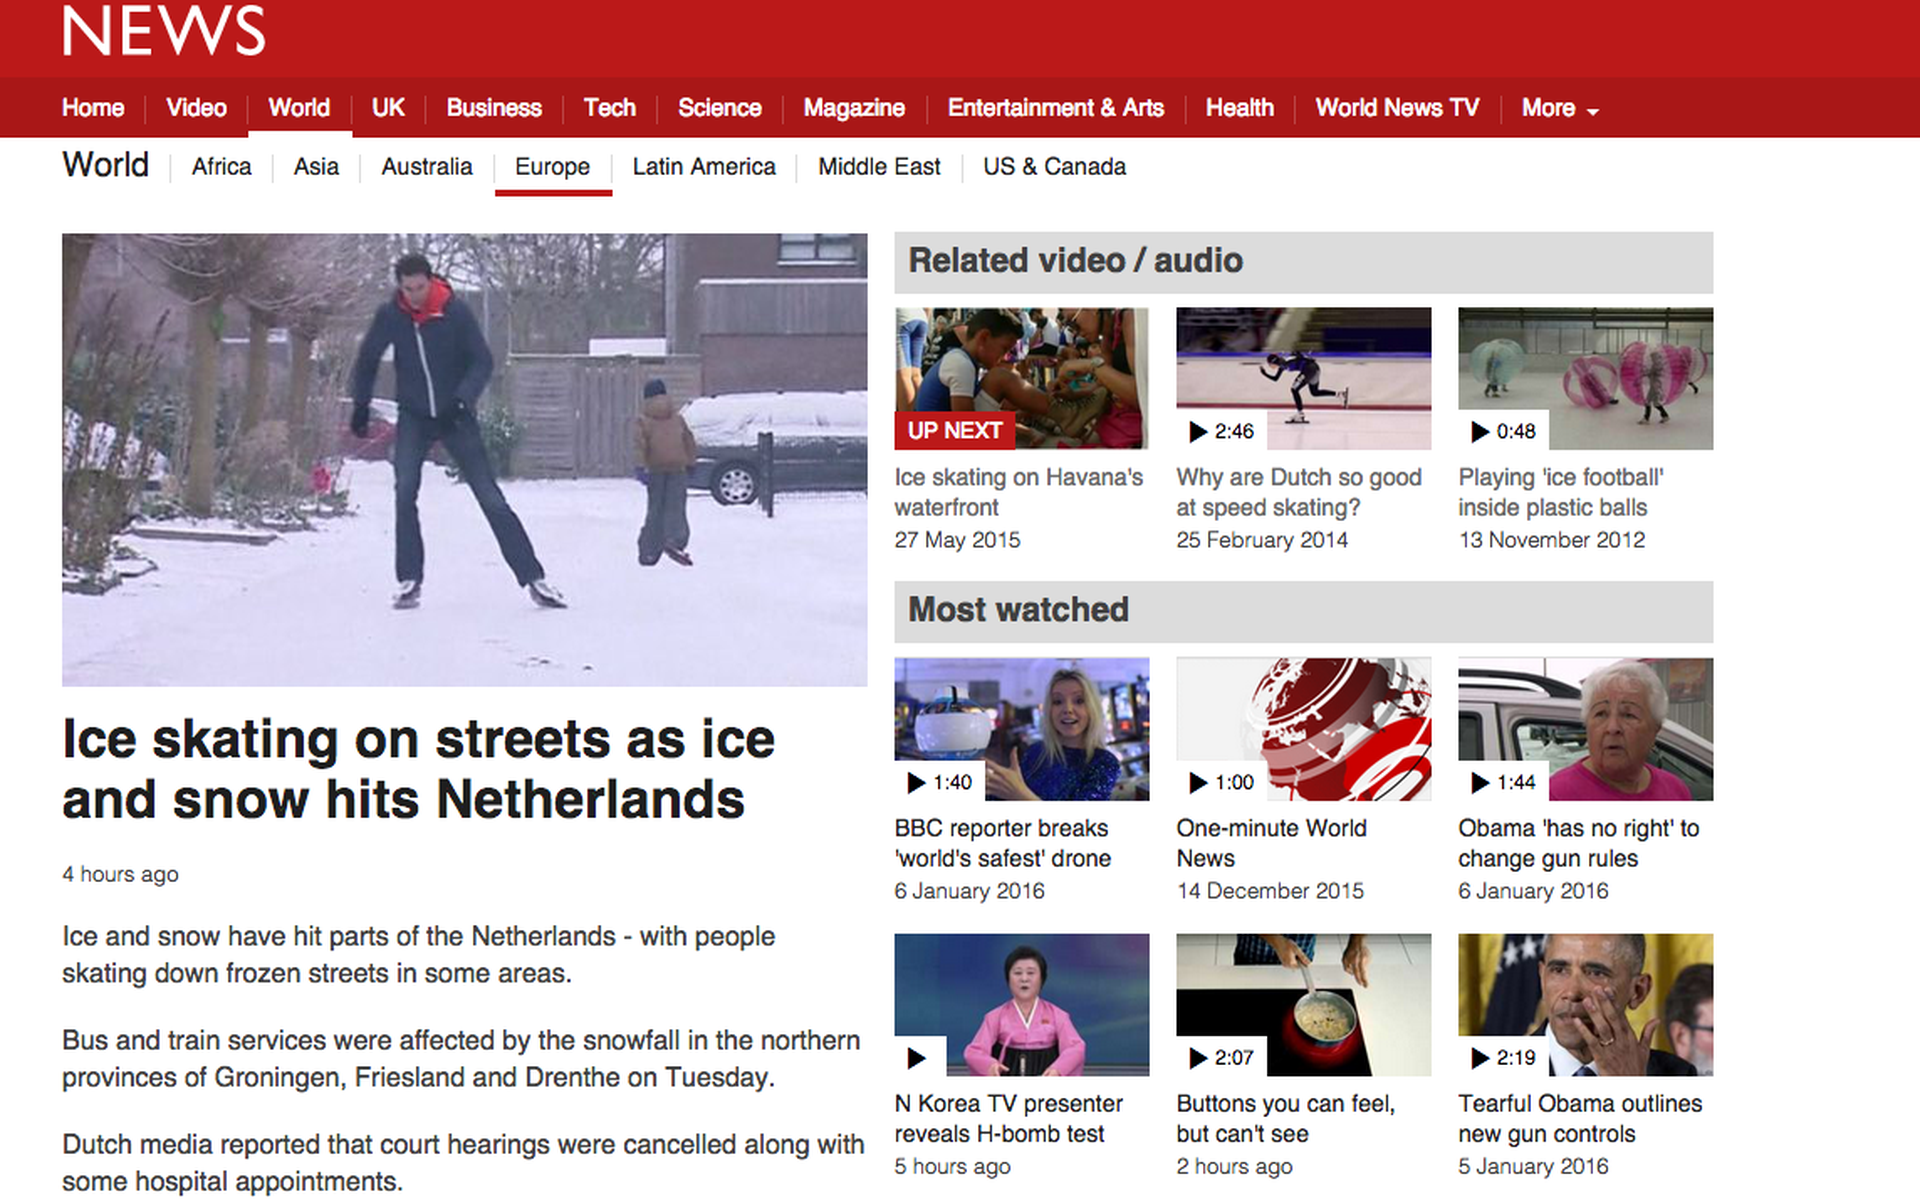Viewport: 1920px width, 1199px height.
Task: Open the Havana waterfront skating thumbnail
Action: (x=1022, y=378)
